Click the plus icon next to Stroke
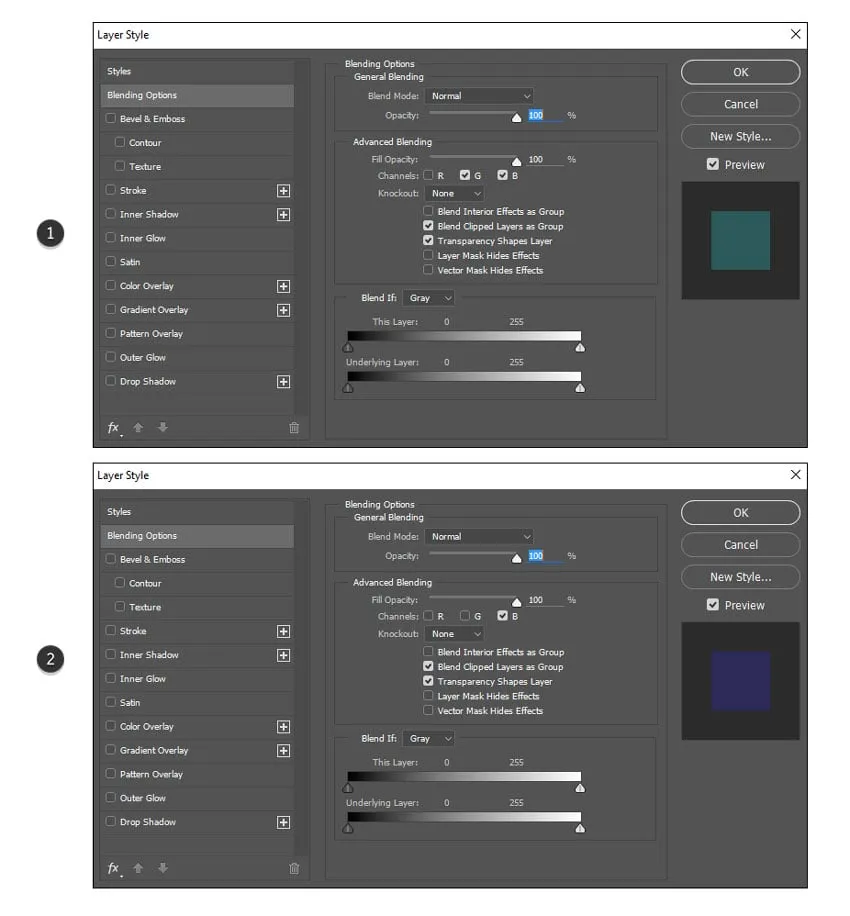The image size is (850, 916). [283, 190]
